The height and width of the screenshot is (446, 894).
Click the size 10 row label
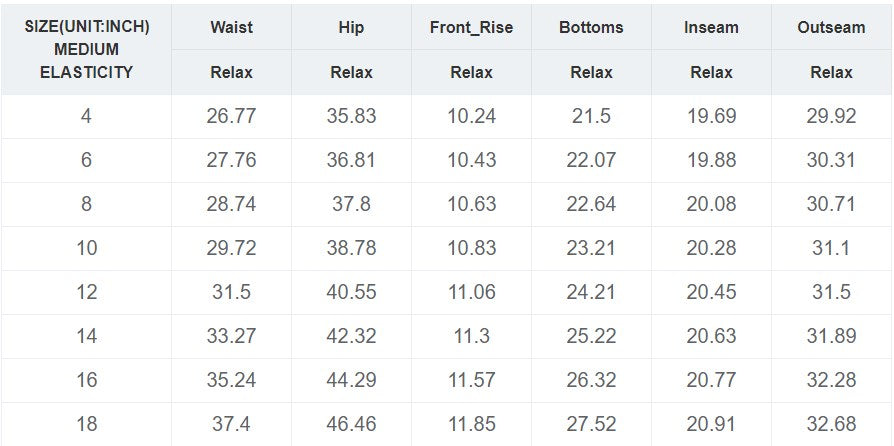pos(86,248)
